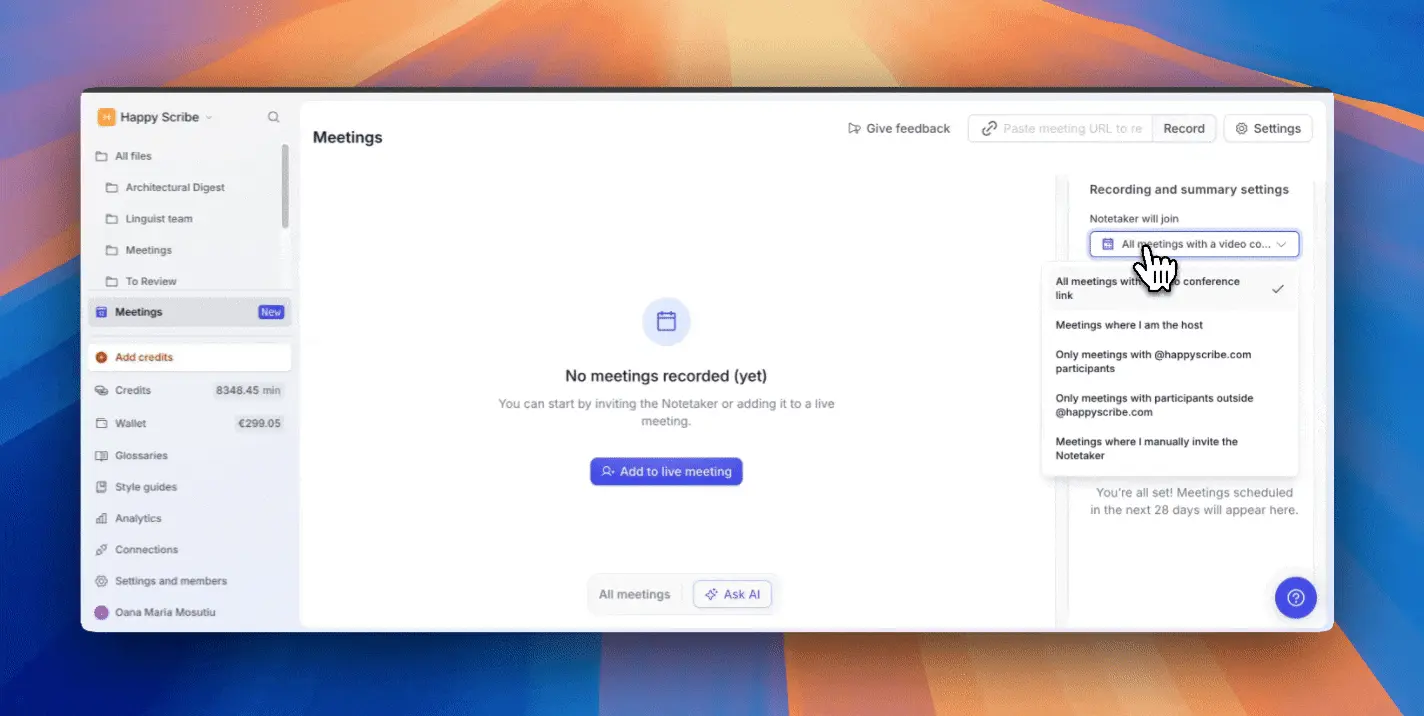
Task: Open the Connections link icon
Action: click(x=101, y=549)
